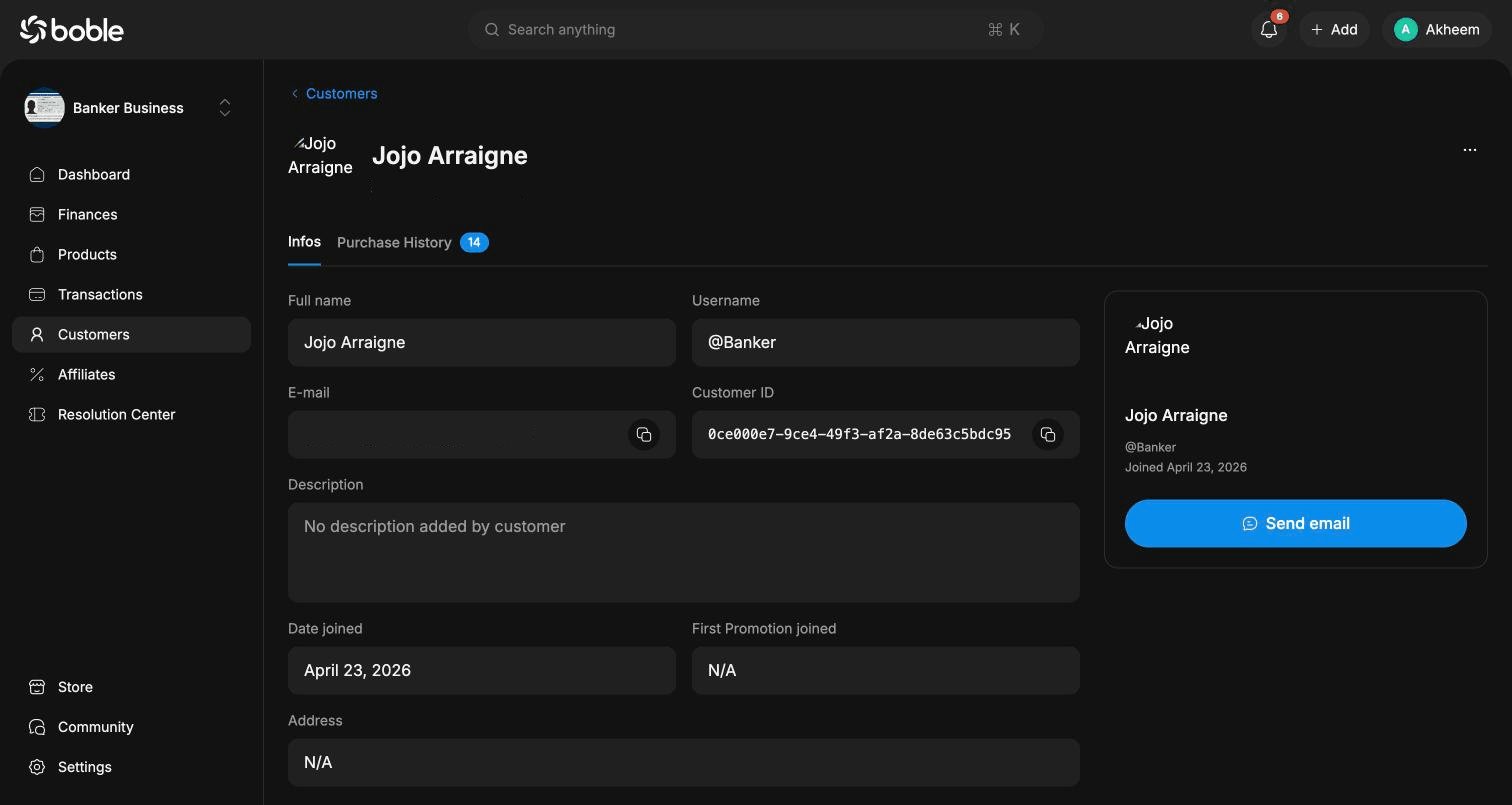Click the Description text area
The width and height of the screenshot is (1512, 805).
click(684, 553)
